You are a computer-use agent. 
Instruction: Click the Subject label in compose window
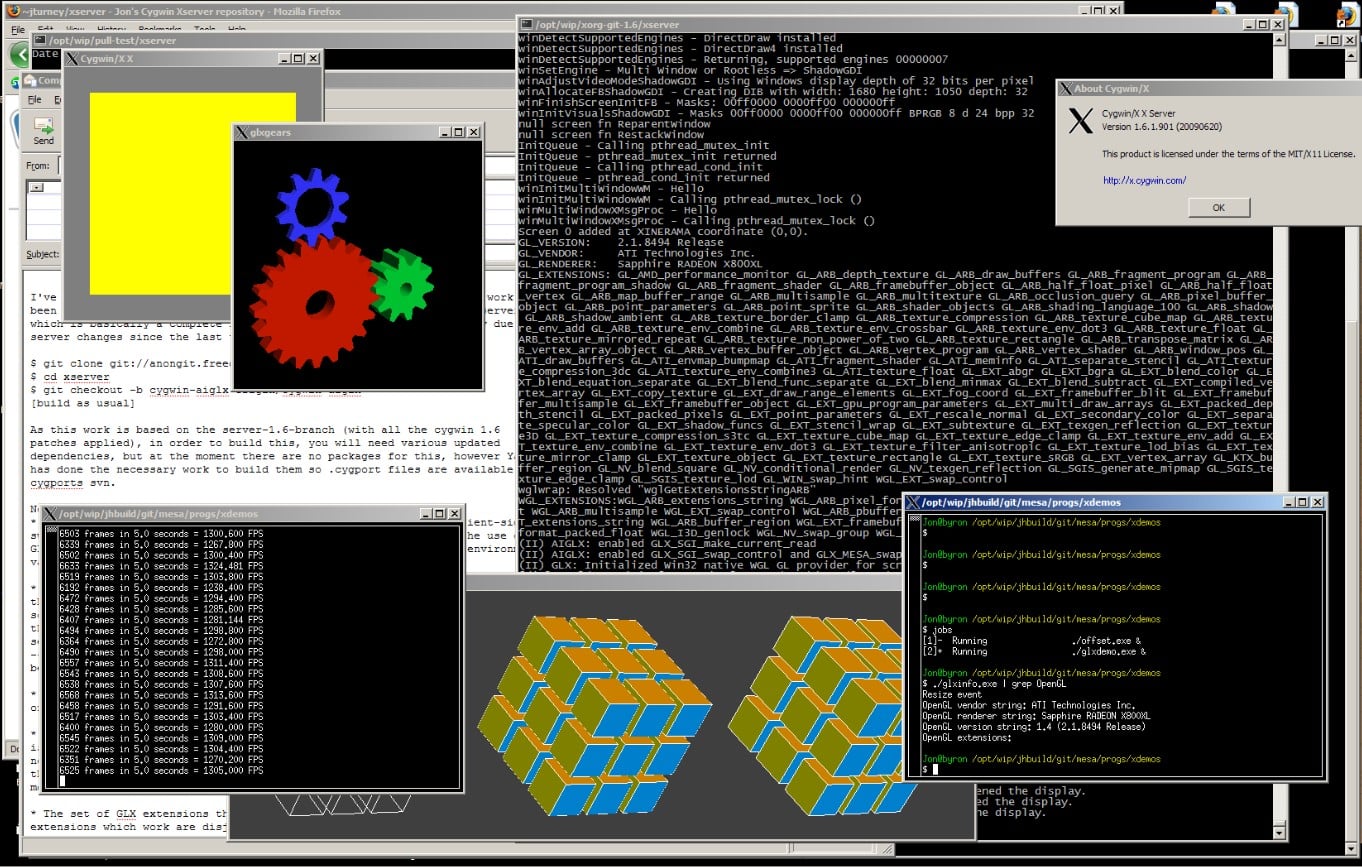point(42,254)
